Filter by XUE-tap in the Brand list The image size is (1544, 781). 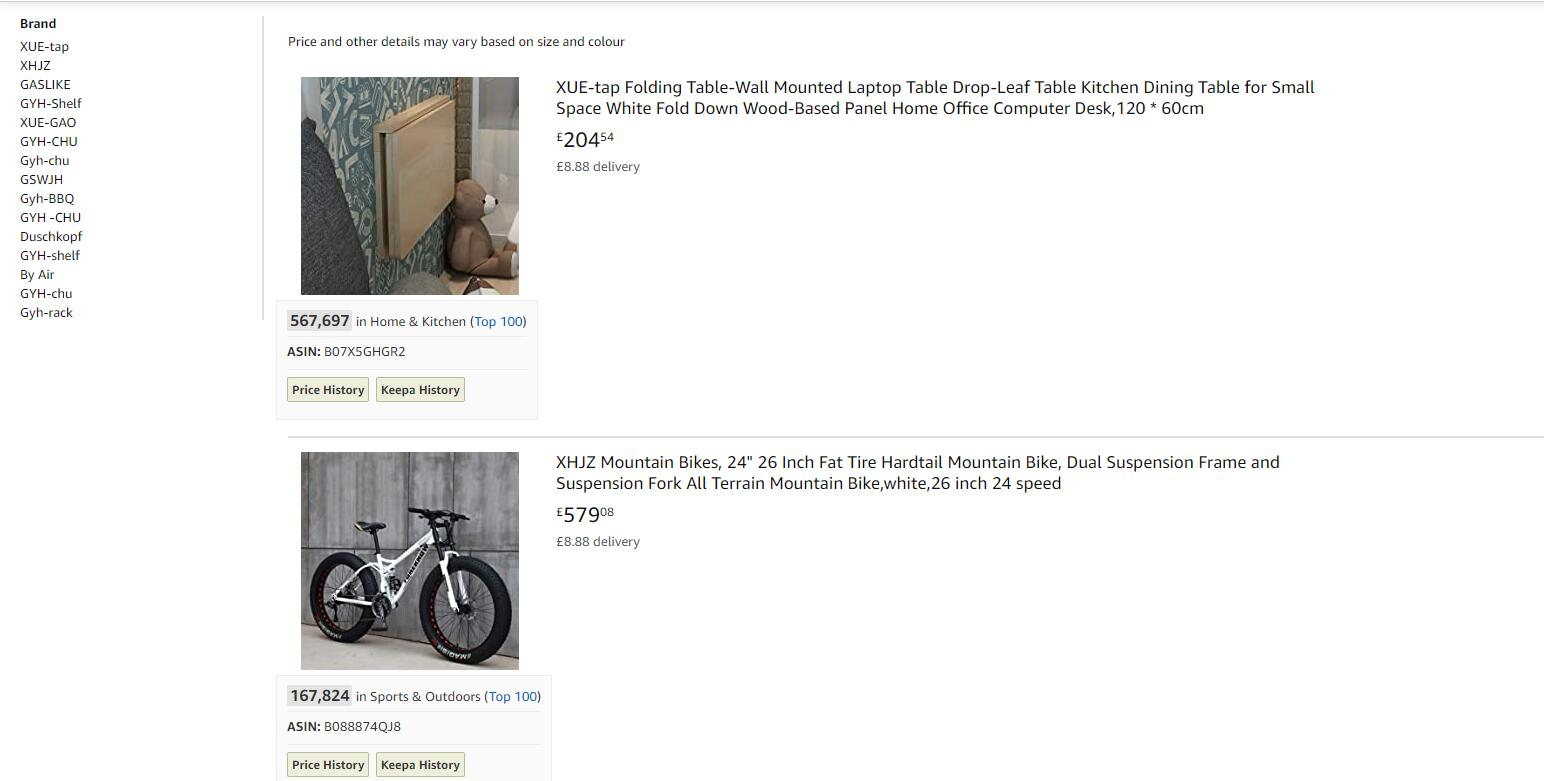click(x=44, y=46)
